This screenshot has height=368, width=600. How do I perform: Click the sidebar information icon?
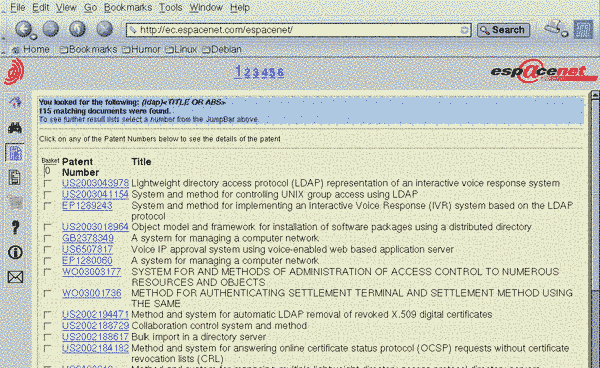15,252
